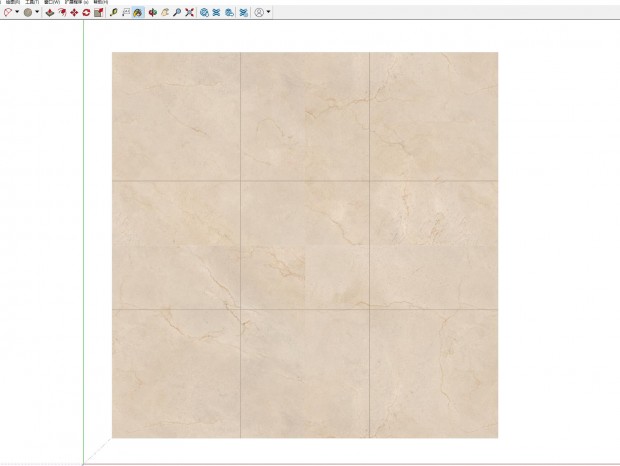Select the Scale tool
The width and height of the screenshot is (620, 466).
click(98, 13)
